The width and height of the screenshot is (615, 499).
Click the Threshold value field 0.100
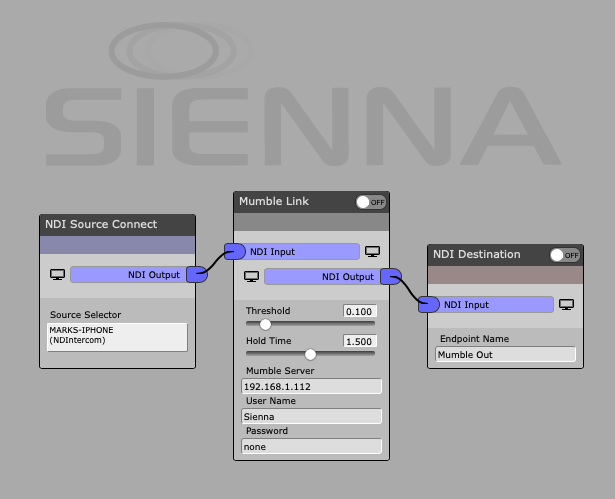360,311
